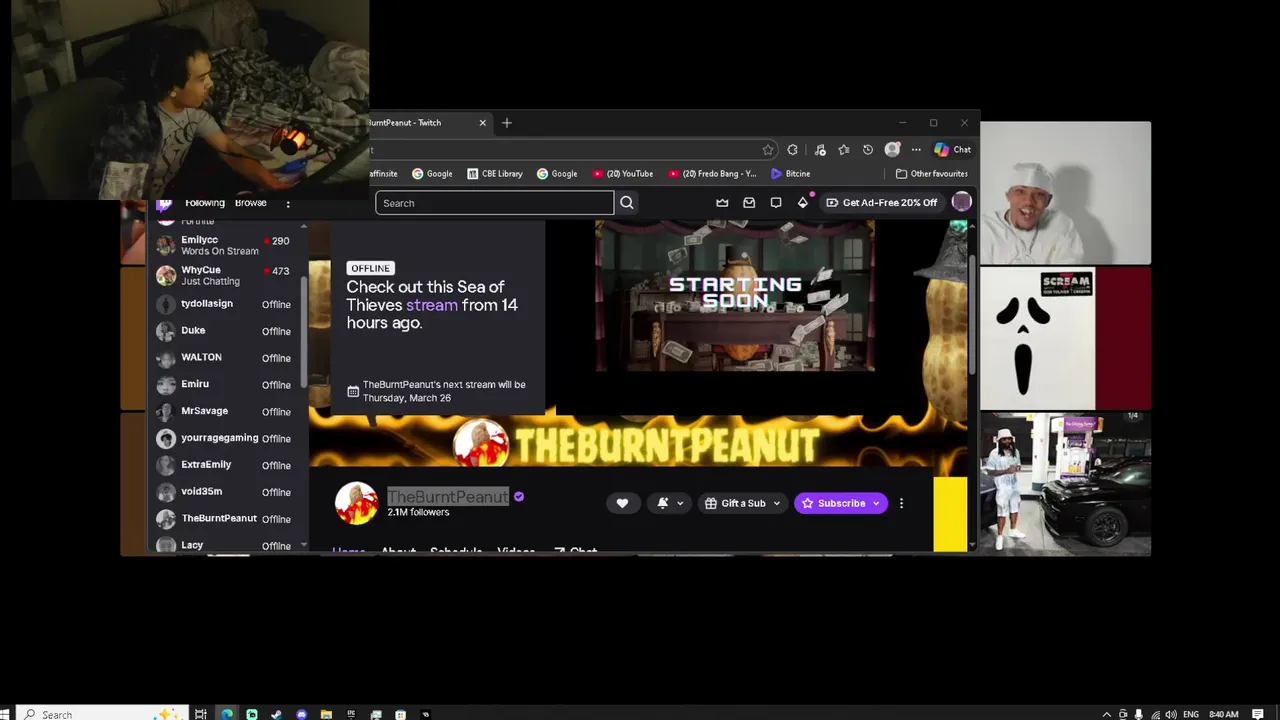Open the Bits gem icon
Screen dimensions: 1280x720
[802, 203]
